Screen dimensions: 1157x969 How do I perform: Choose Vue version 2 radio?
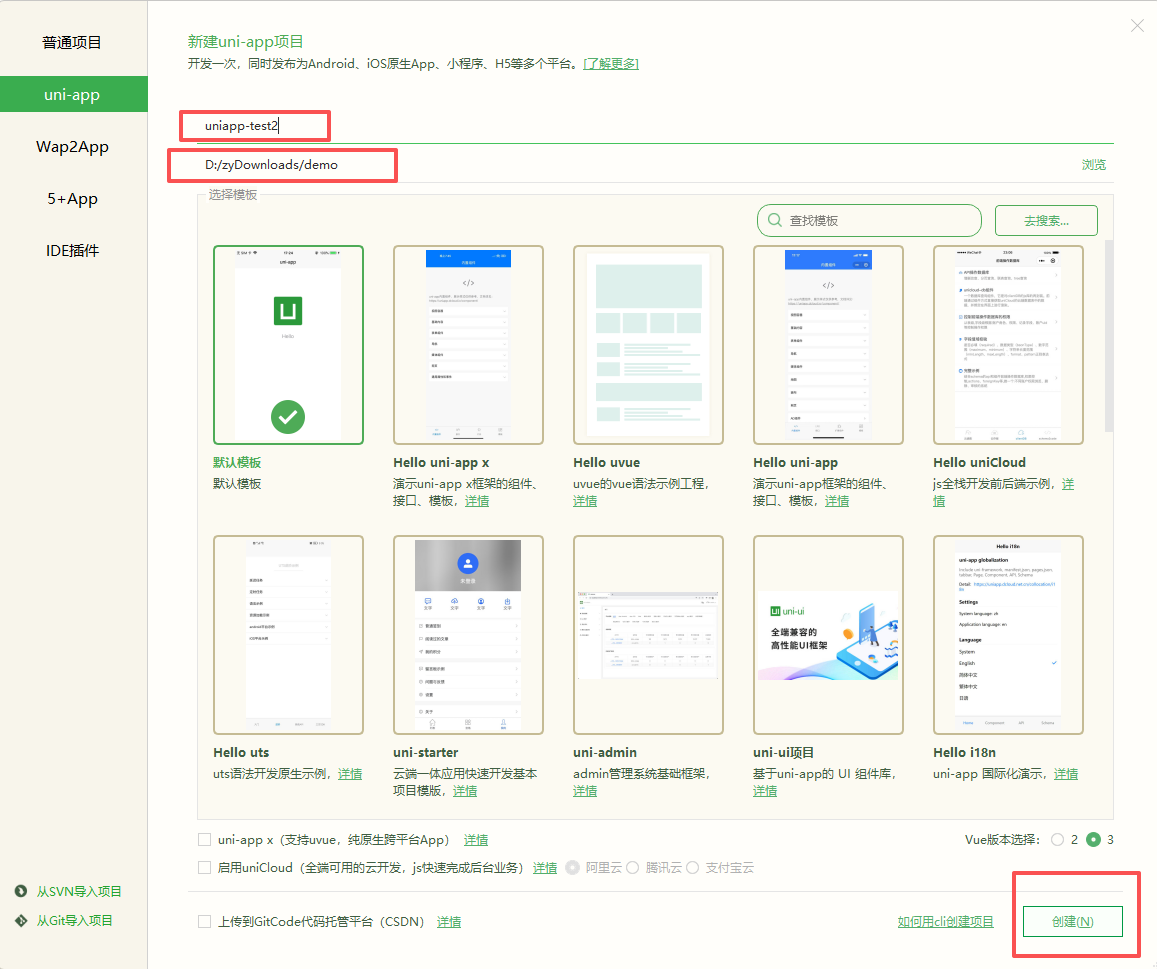(1057, 840)
